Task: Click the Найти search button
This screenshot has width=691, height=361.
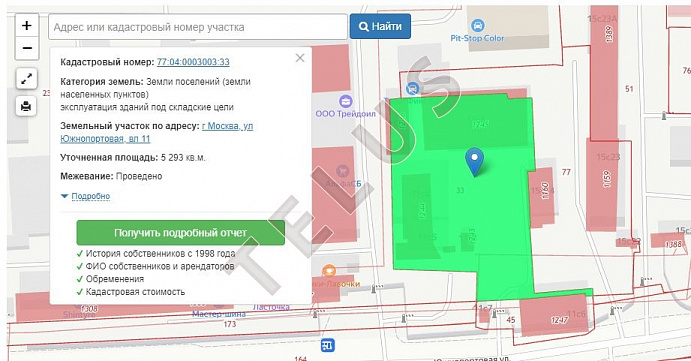Action: point(380,26)
